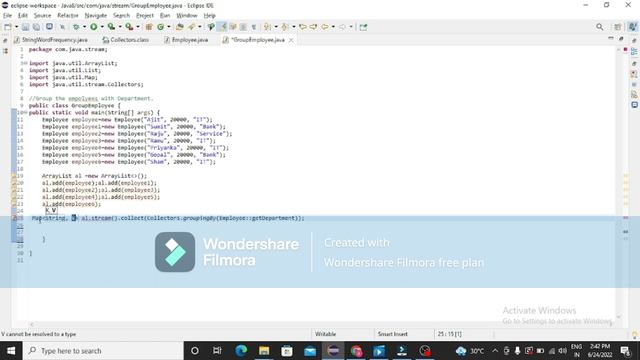Maximize the editor area
The height and width of the screenshot is (360, 640).
(x=621, y=38)
